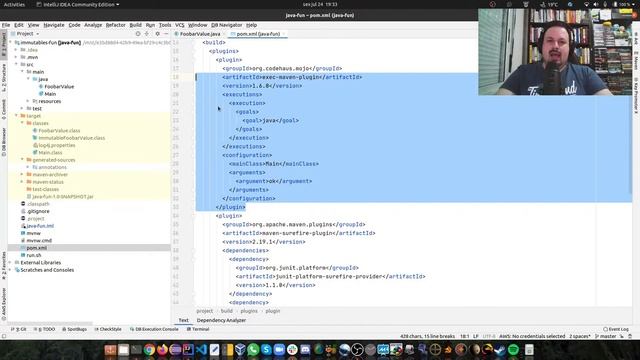Viewport: 640px width, 360px height.
Task: Expand the .idea folder
Action: tap(16, 49)
